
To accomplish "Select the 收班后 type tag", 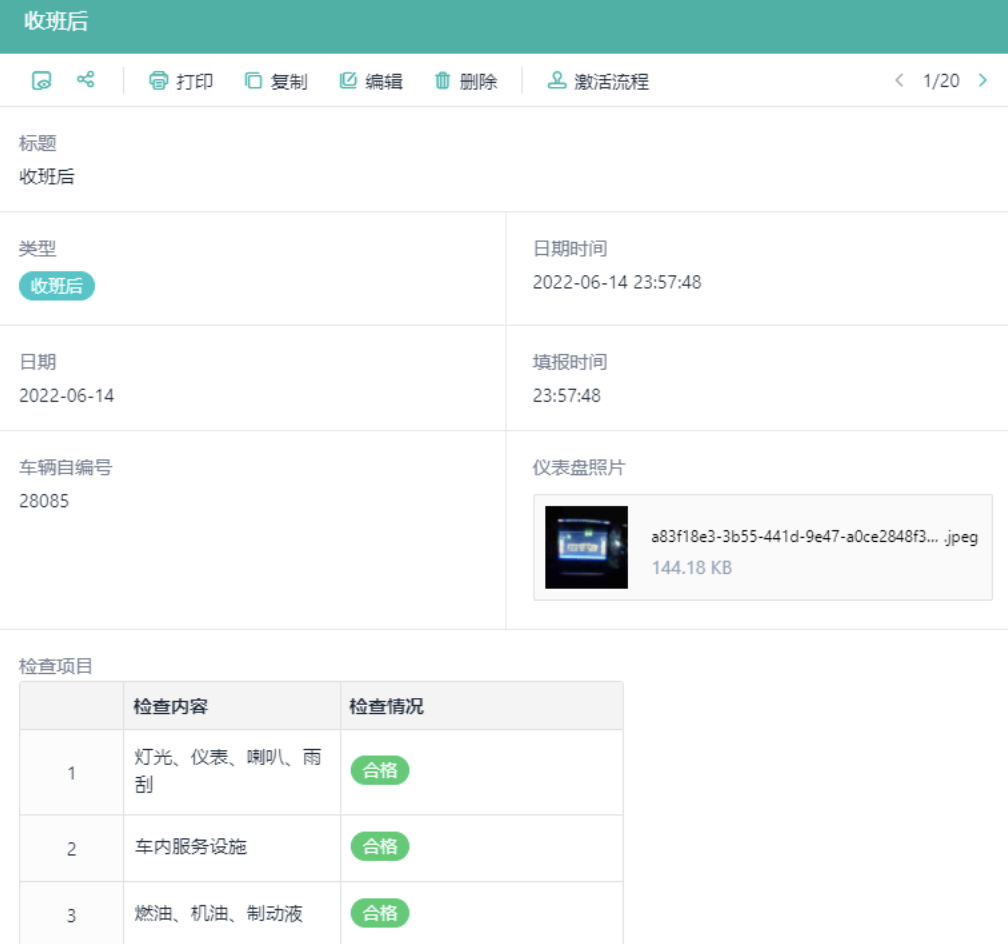I will click(x=56, y=285).
